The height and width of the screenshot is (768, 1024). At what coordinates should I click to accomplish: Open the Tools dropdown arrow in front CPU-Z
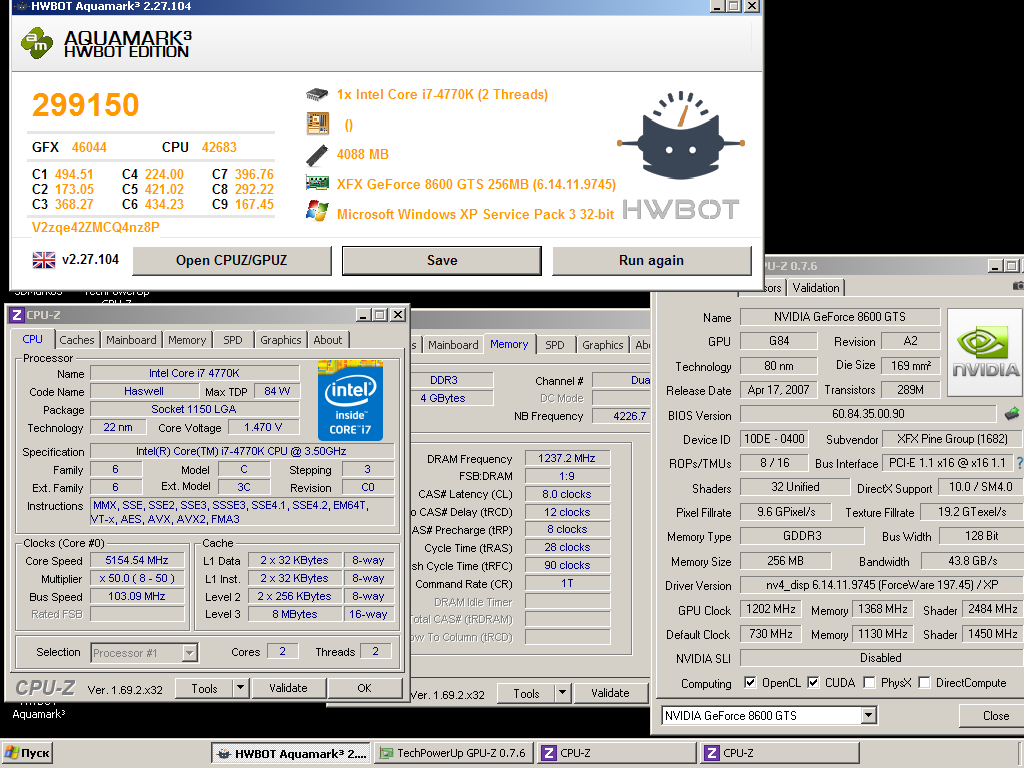[x=240, y=688]
